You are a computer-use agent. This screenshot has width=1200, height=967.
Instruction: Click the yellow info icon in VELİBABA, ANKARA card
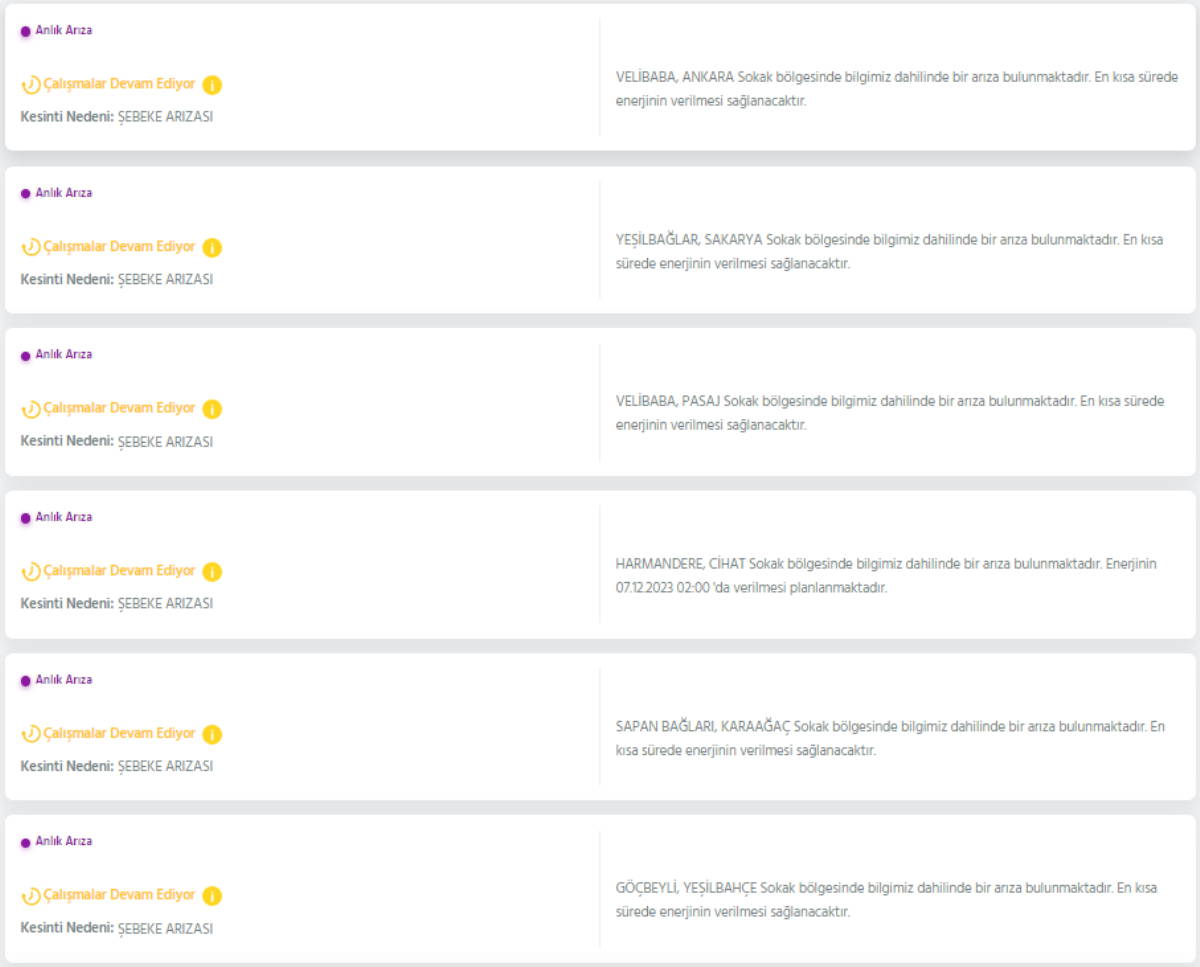pos(212,85)
